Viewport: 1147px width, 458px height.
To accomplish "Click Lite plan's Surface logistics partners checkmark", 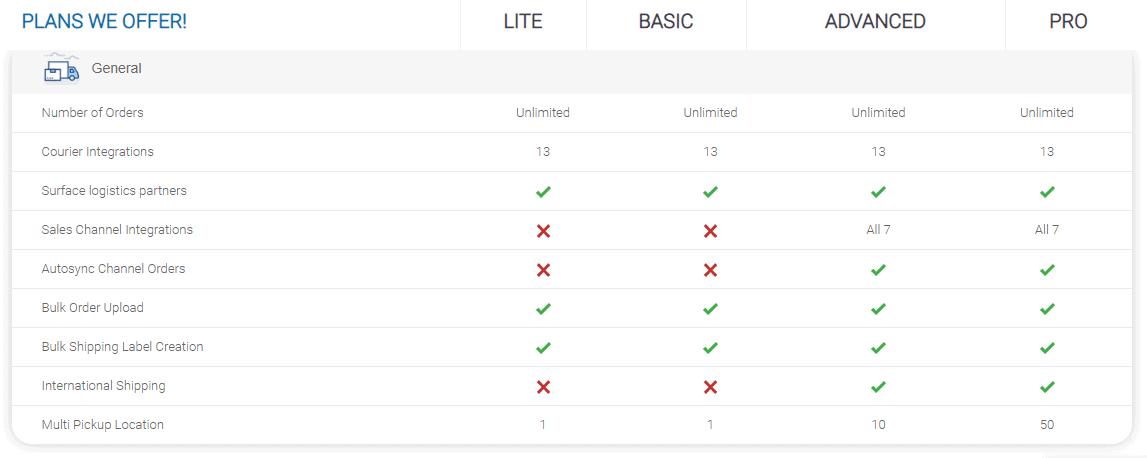I will [x=543, y=191].
